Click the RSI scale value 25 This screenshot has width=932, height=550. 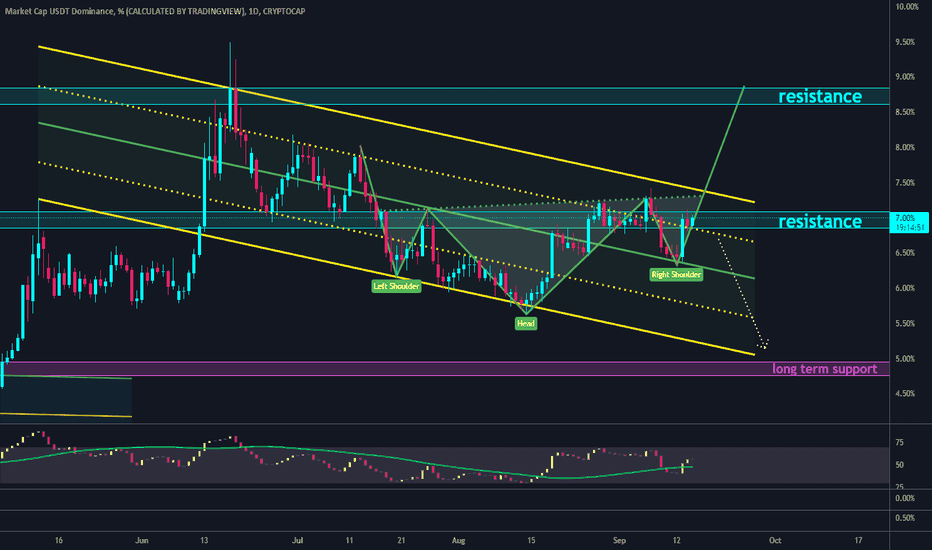[x=899, y=488]
